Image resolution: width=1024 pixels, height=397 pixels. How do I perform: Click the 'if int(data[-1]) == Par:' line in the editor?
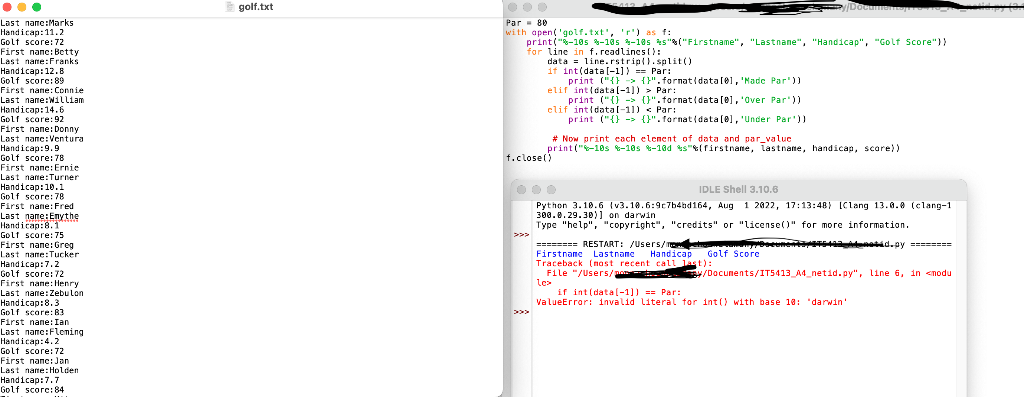(609, 71)
